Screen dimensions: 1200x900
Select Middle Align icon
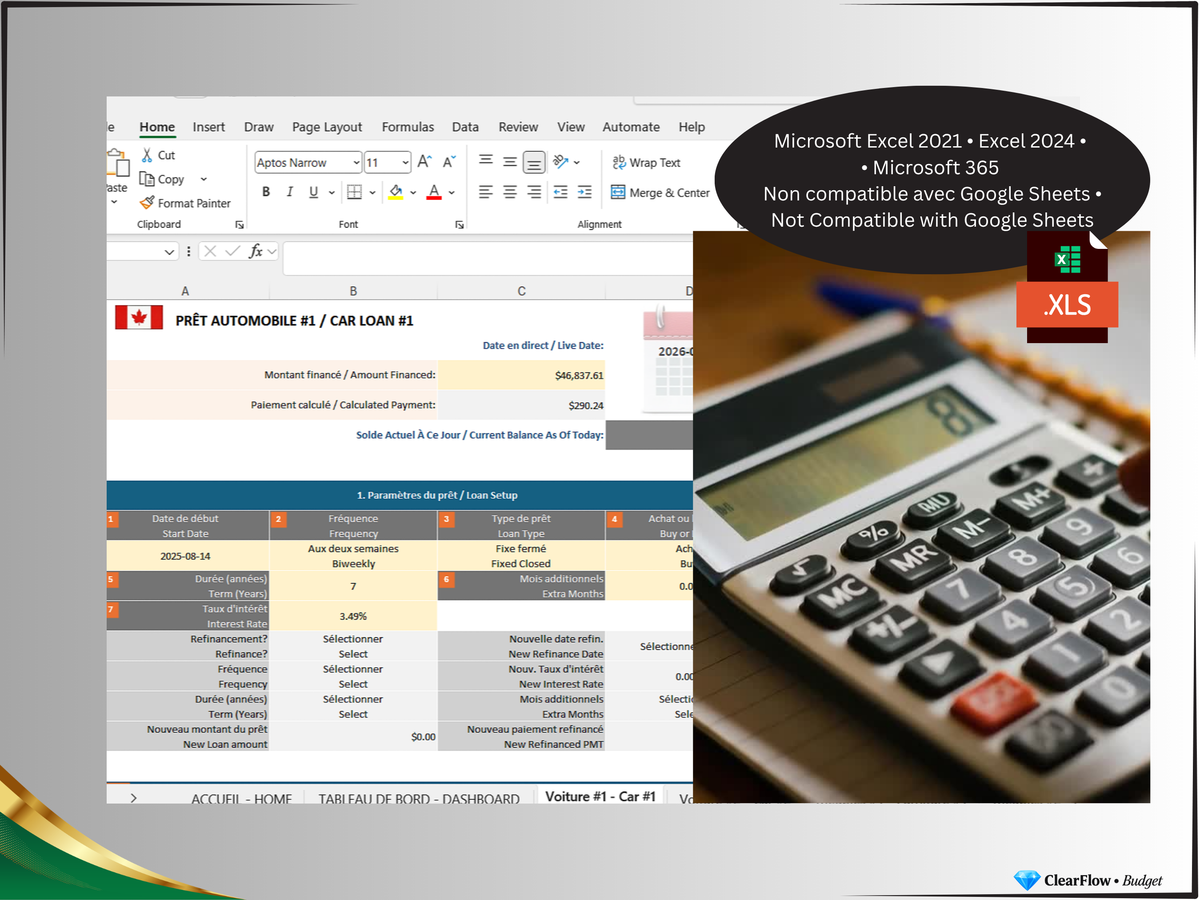510,162
